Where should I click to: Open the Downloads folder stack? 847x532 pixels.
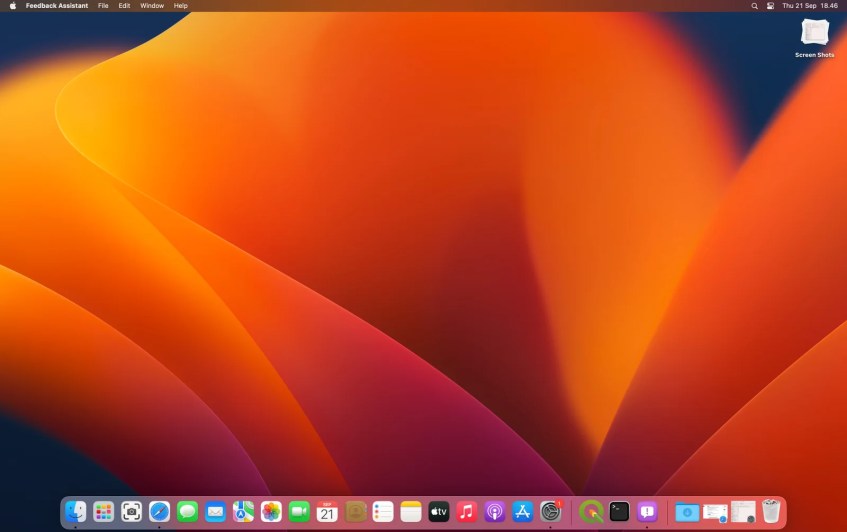point(687,511)
